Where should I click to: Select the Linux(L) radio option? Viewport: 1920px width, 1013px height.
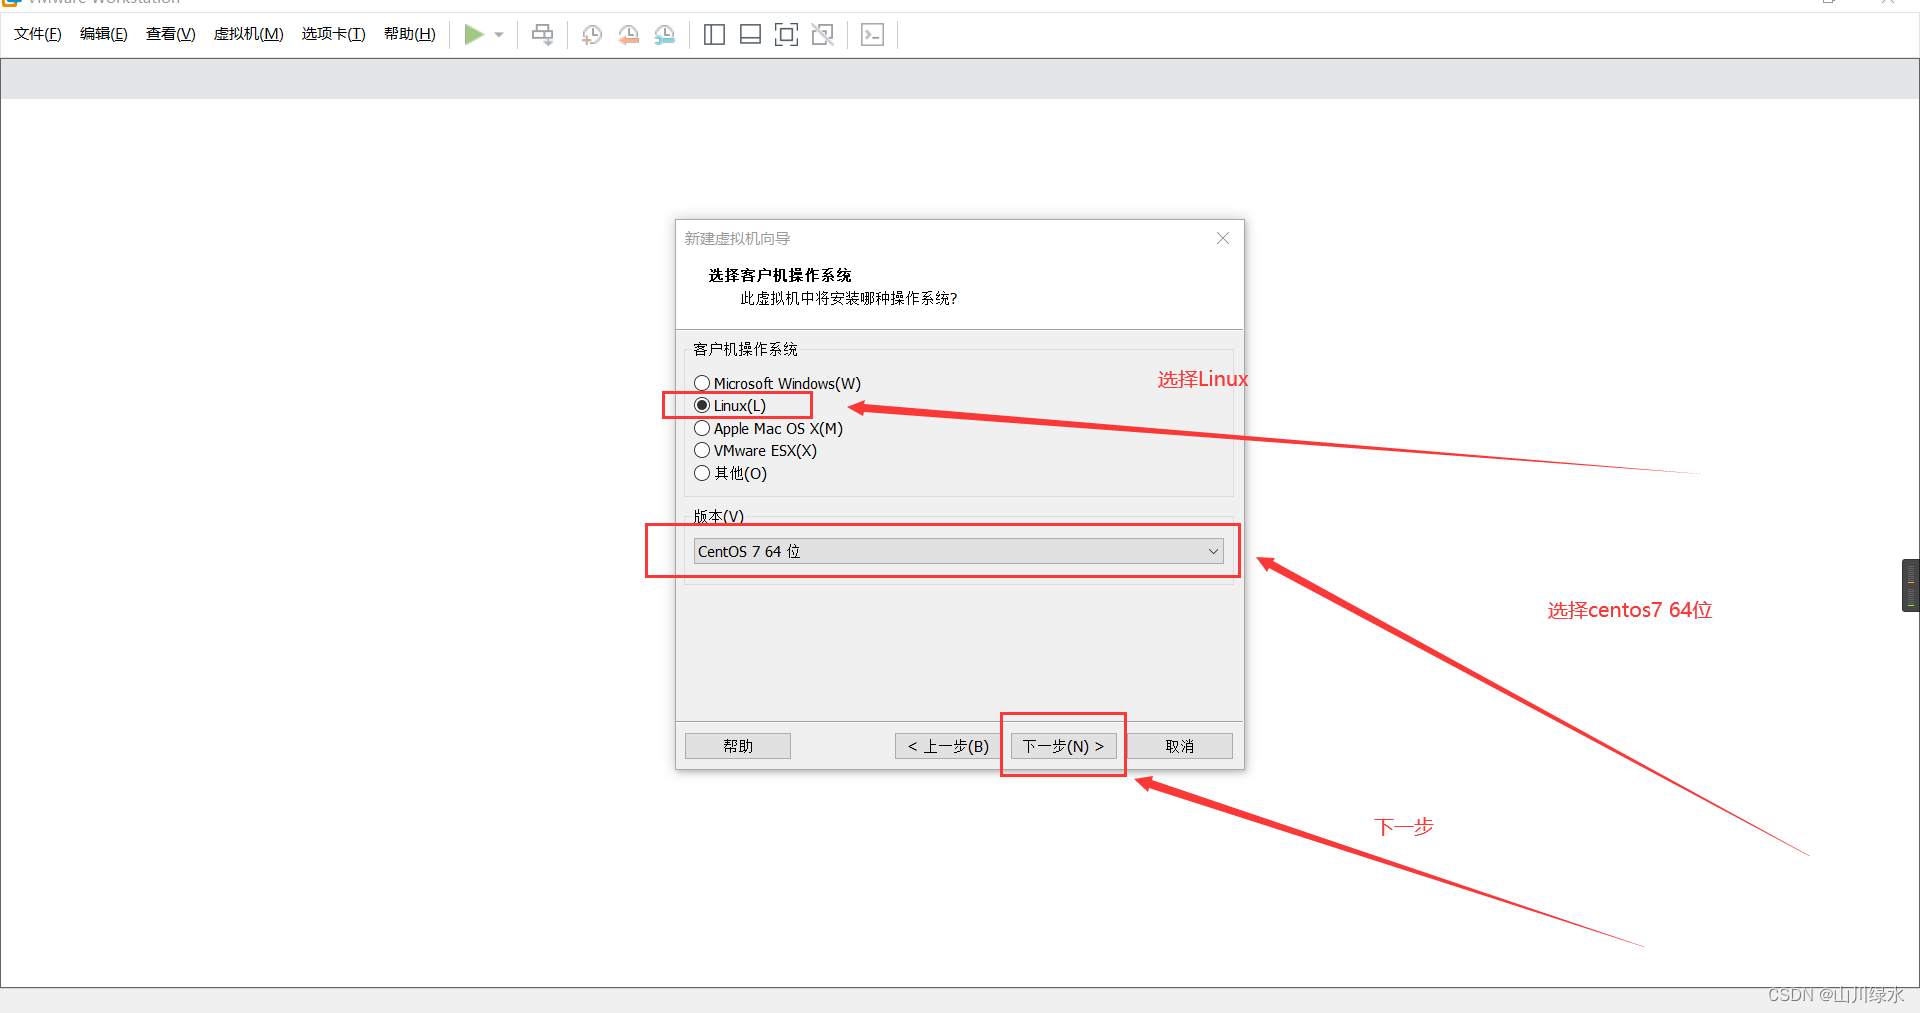point(730,405)
